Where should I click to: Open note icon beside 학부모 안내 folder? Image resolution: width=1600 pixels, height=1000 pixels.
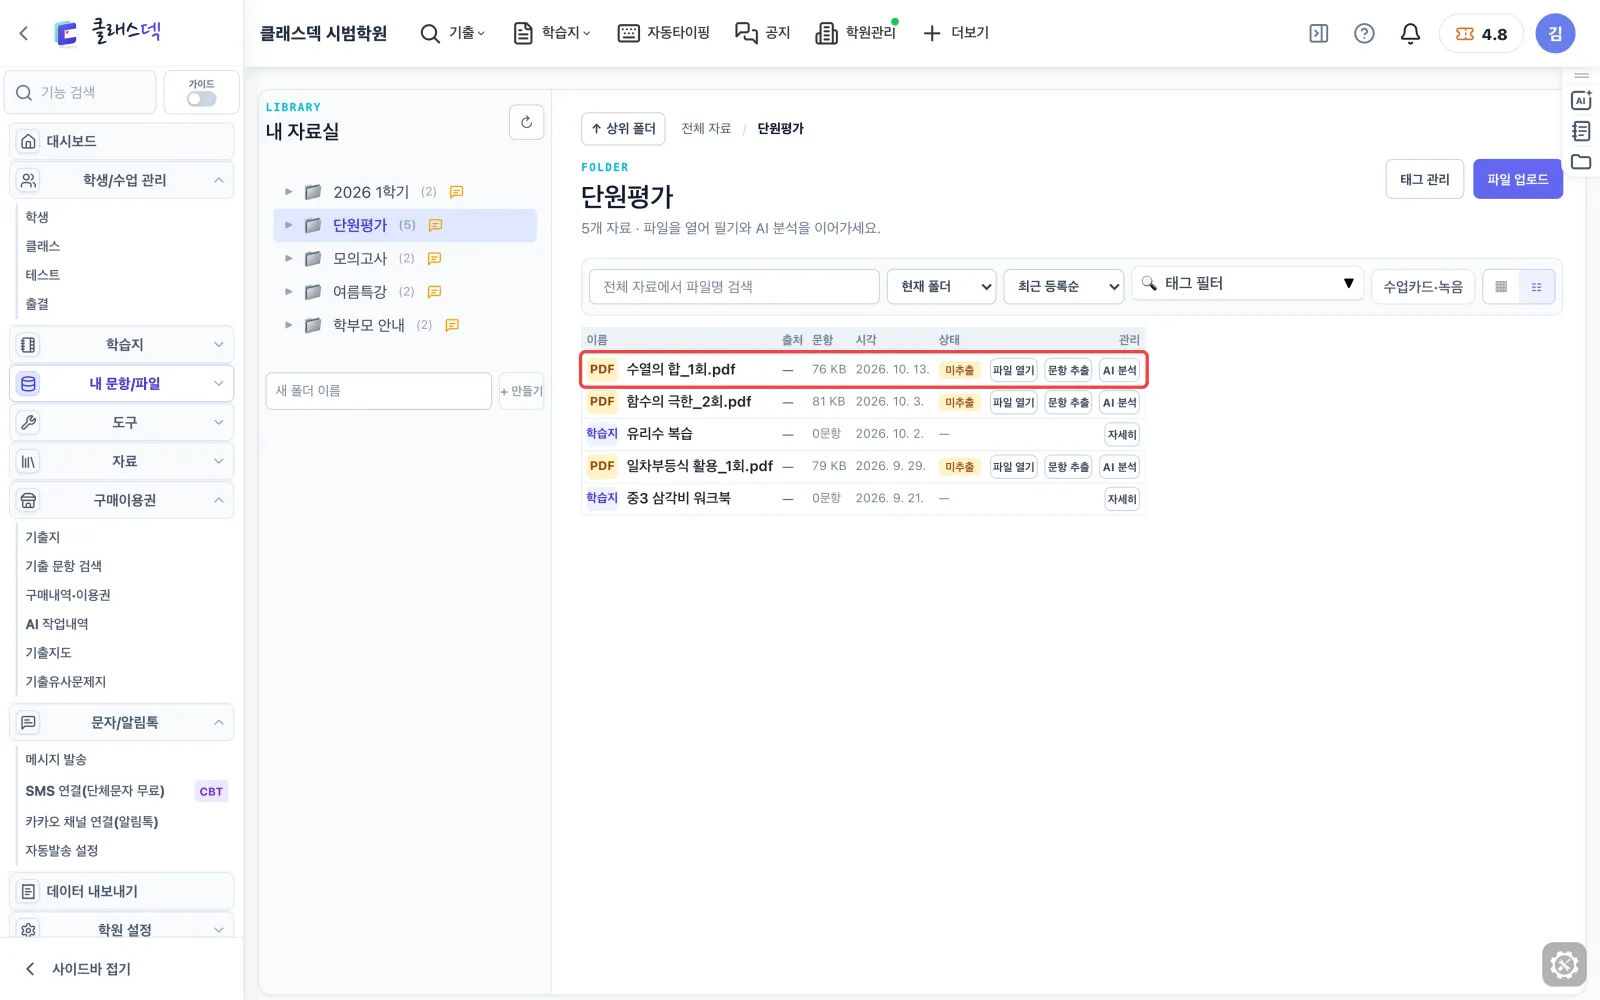pos(452,325)
